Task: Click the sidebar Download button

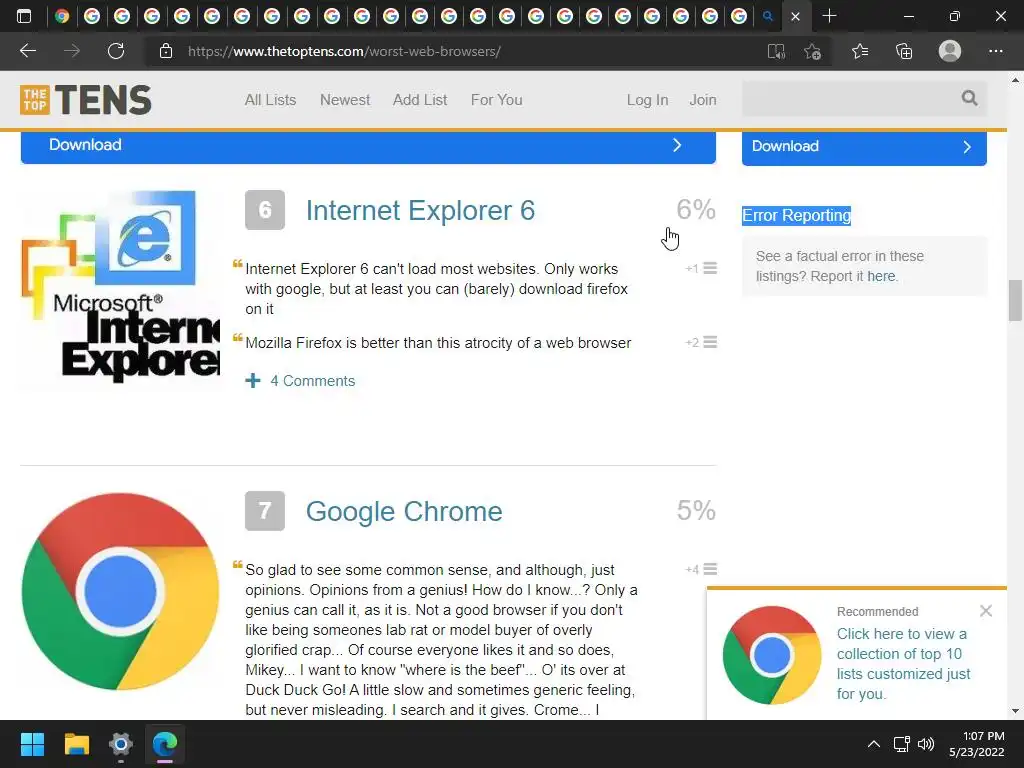Action: (x=864, y=148)
